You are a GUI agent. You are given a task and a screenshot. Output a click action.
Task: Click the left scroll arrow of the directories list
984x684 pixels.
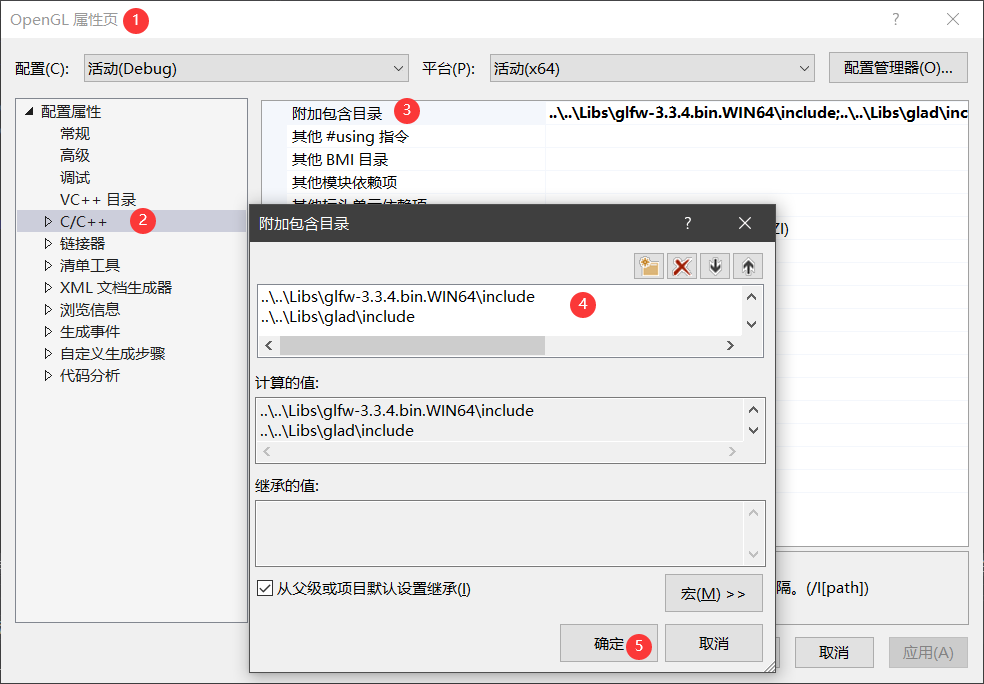269,346
